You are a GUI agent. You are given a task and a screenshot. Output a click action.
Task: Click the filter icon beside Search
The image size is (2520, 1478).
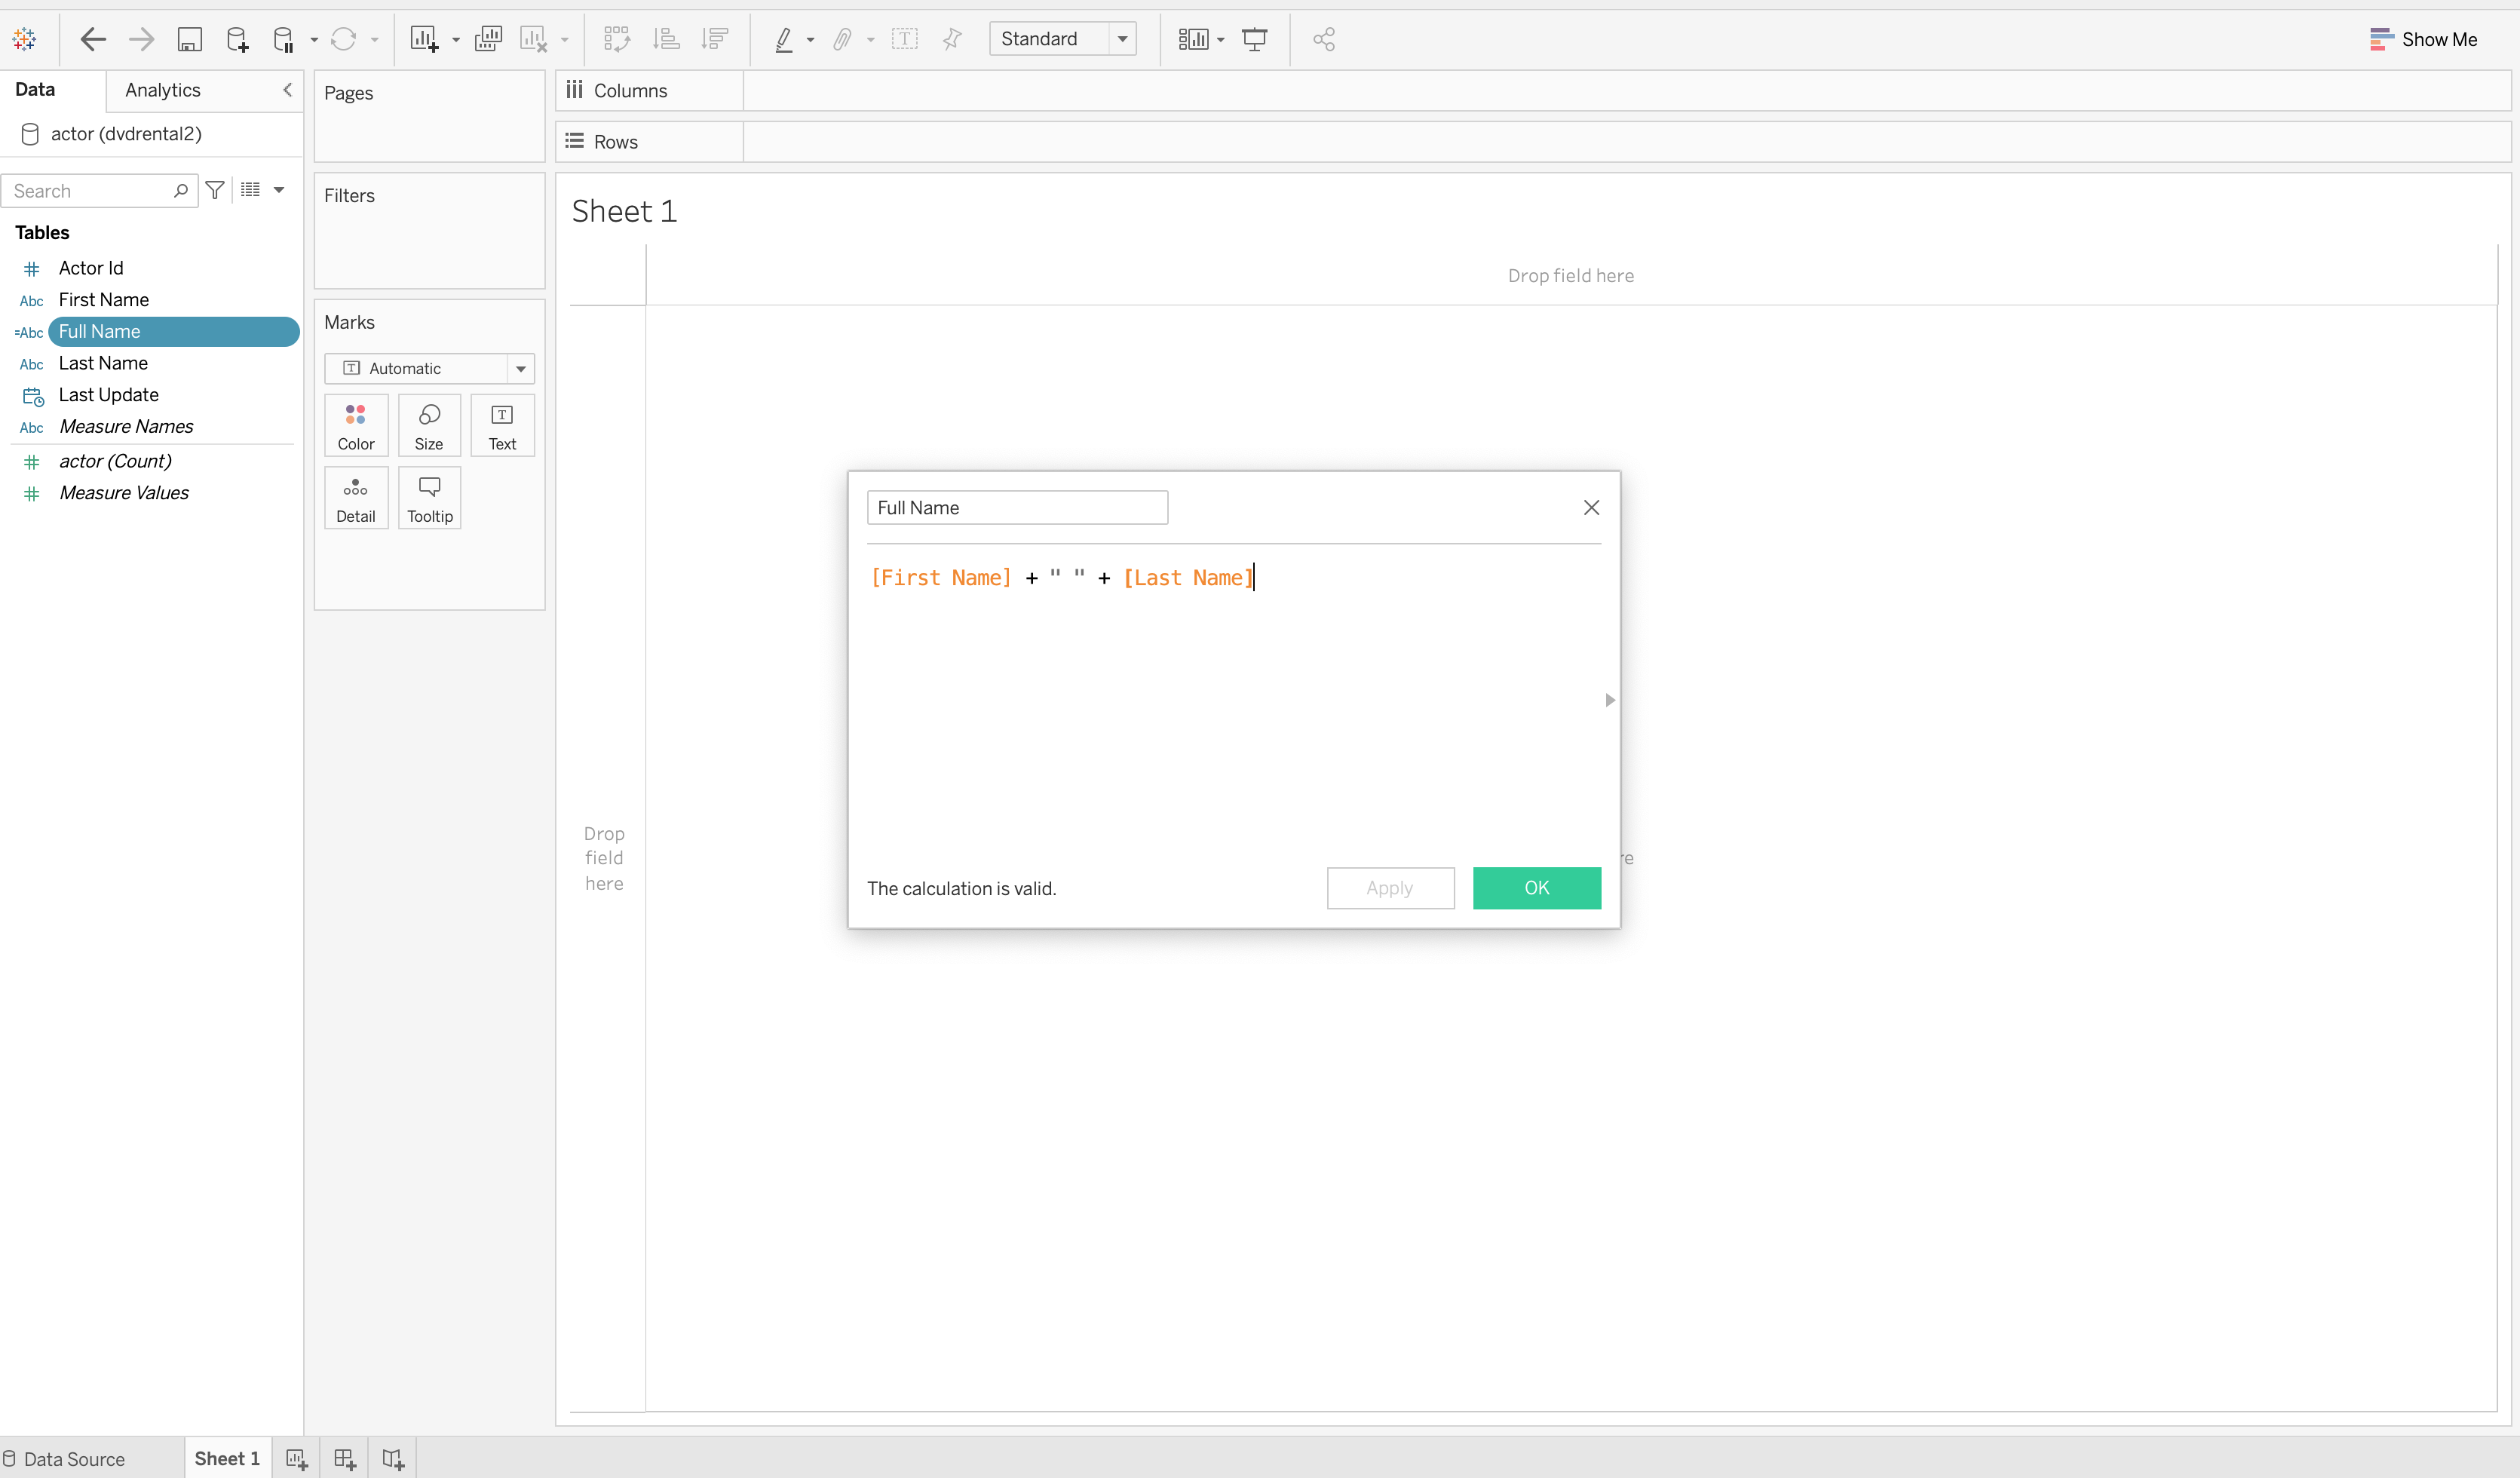coord(215,190)
